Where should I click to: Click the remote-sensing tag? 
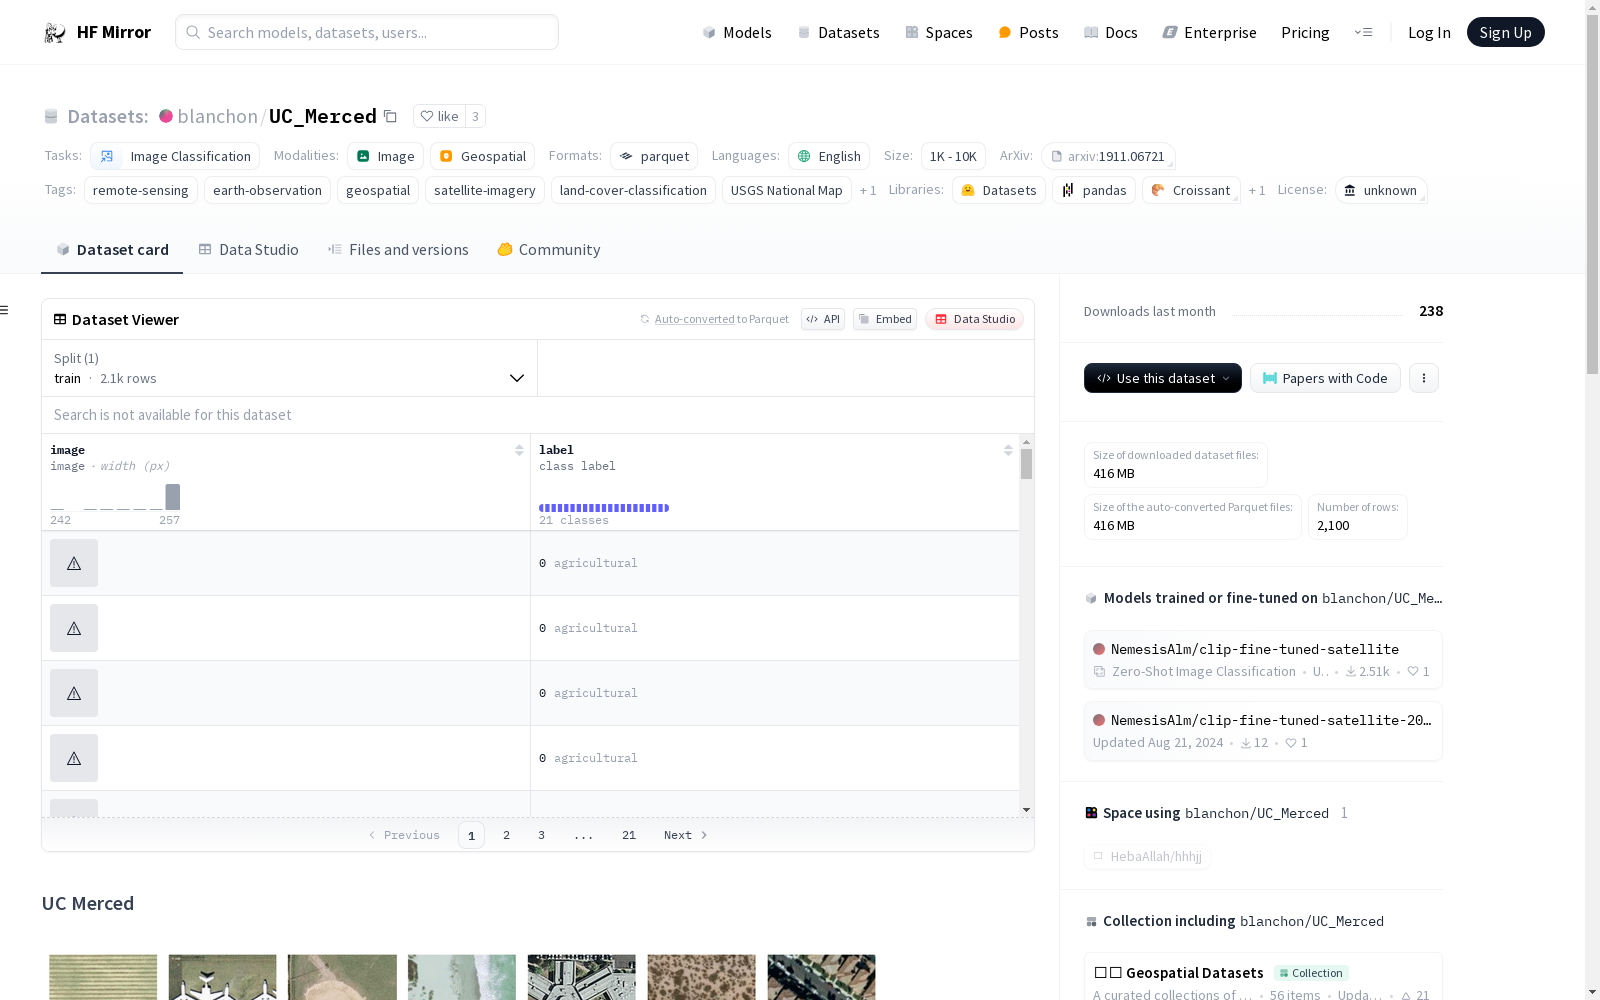point(141,190)
